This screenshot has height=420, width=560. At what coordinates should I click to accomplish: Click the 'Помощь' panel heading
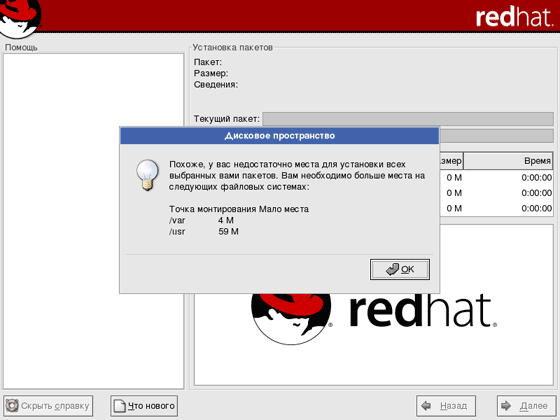click(21, 48)
